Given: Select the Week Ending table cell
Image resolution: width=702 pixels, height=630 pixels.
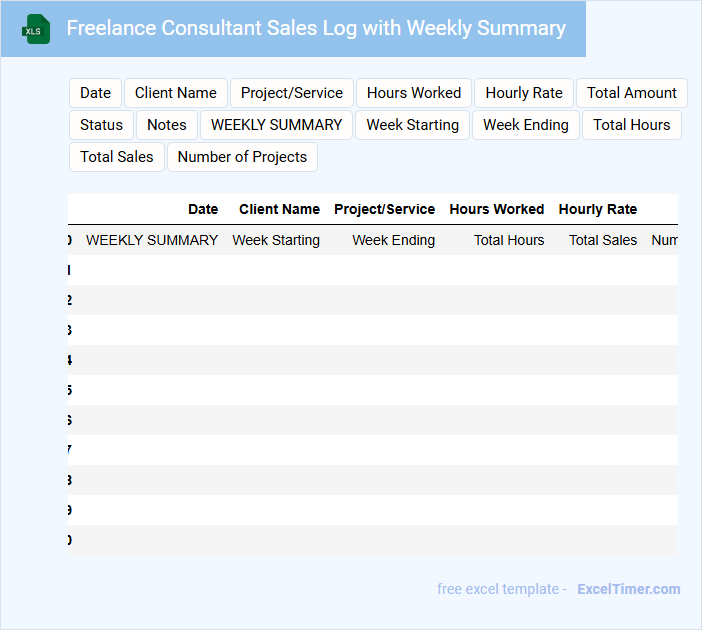Looking at the screenshot, I should [394, 240].
